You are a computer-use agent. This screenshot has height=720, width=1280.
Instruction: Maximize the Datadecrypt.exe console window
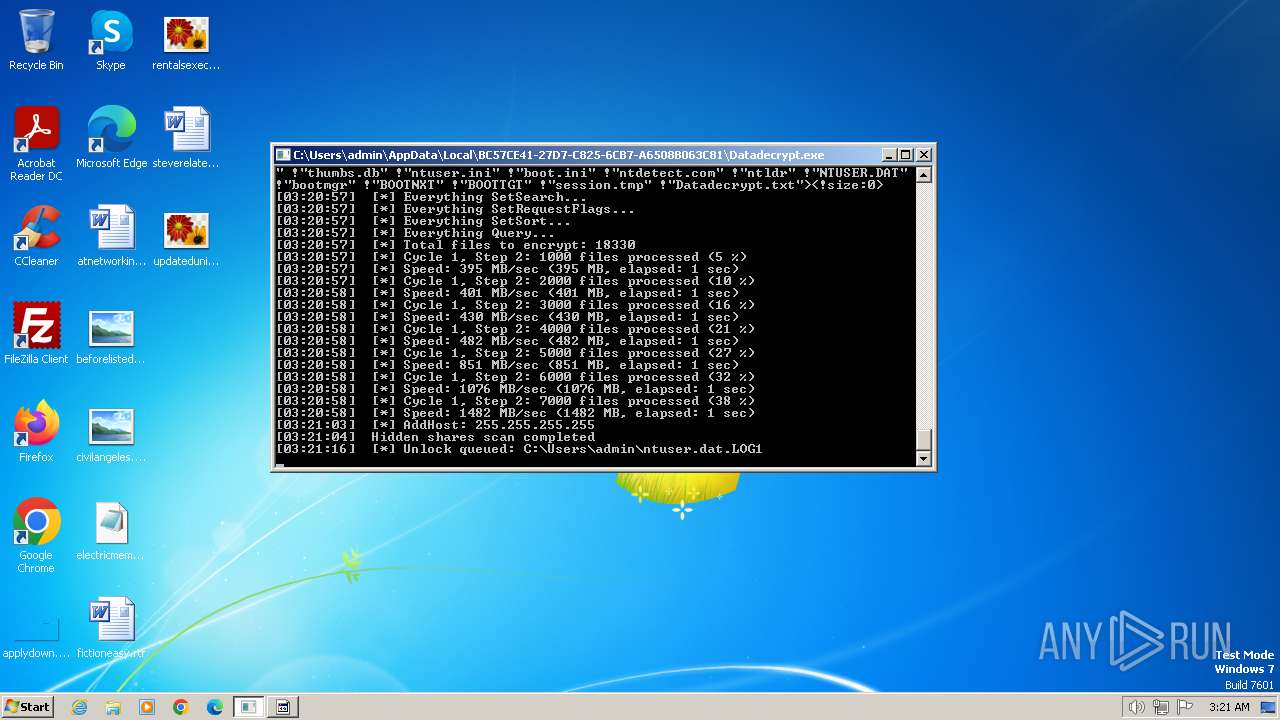906,155
